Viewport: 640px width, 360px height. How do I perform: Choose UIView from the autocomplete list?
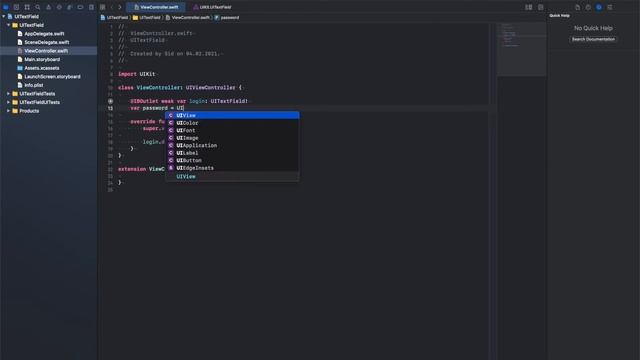pyautogui.click(x=232, y=116)
